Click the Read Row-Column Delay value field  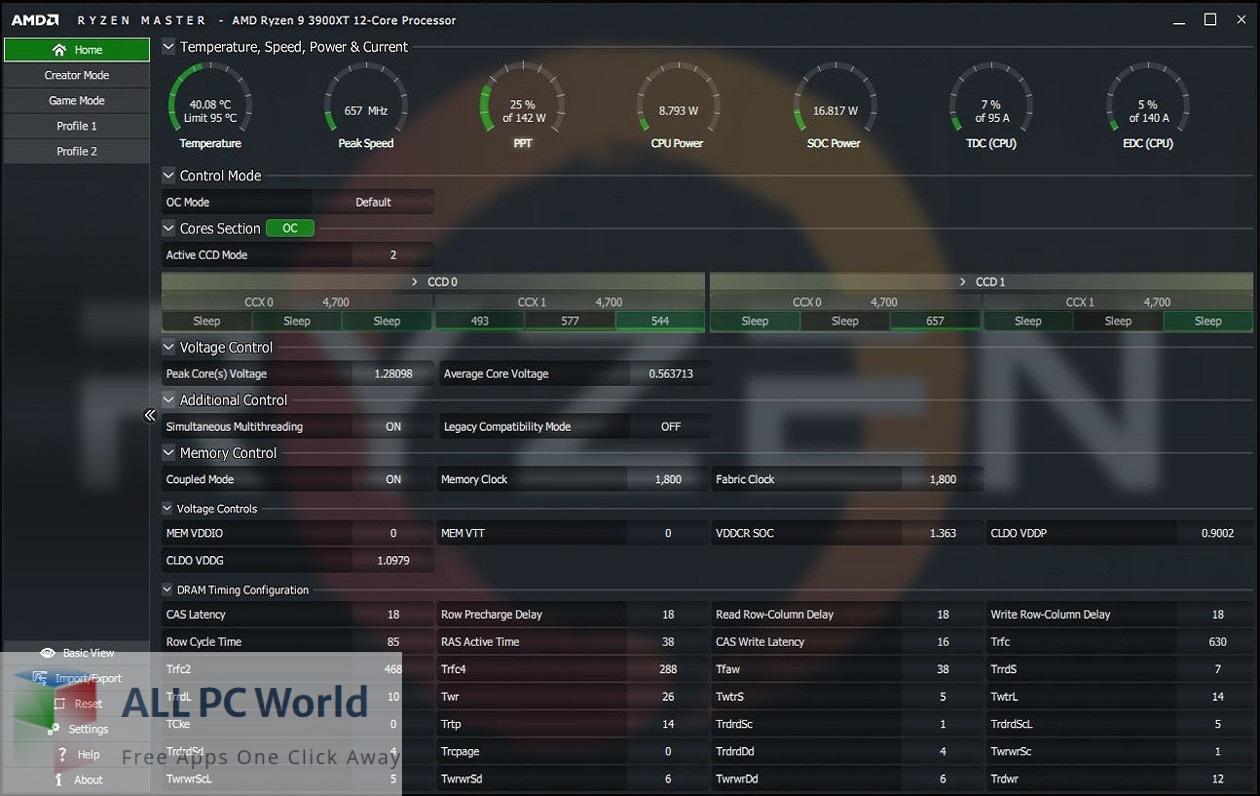click(943, 615)
